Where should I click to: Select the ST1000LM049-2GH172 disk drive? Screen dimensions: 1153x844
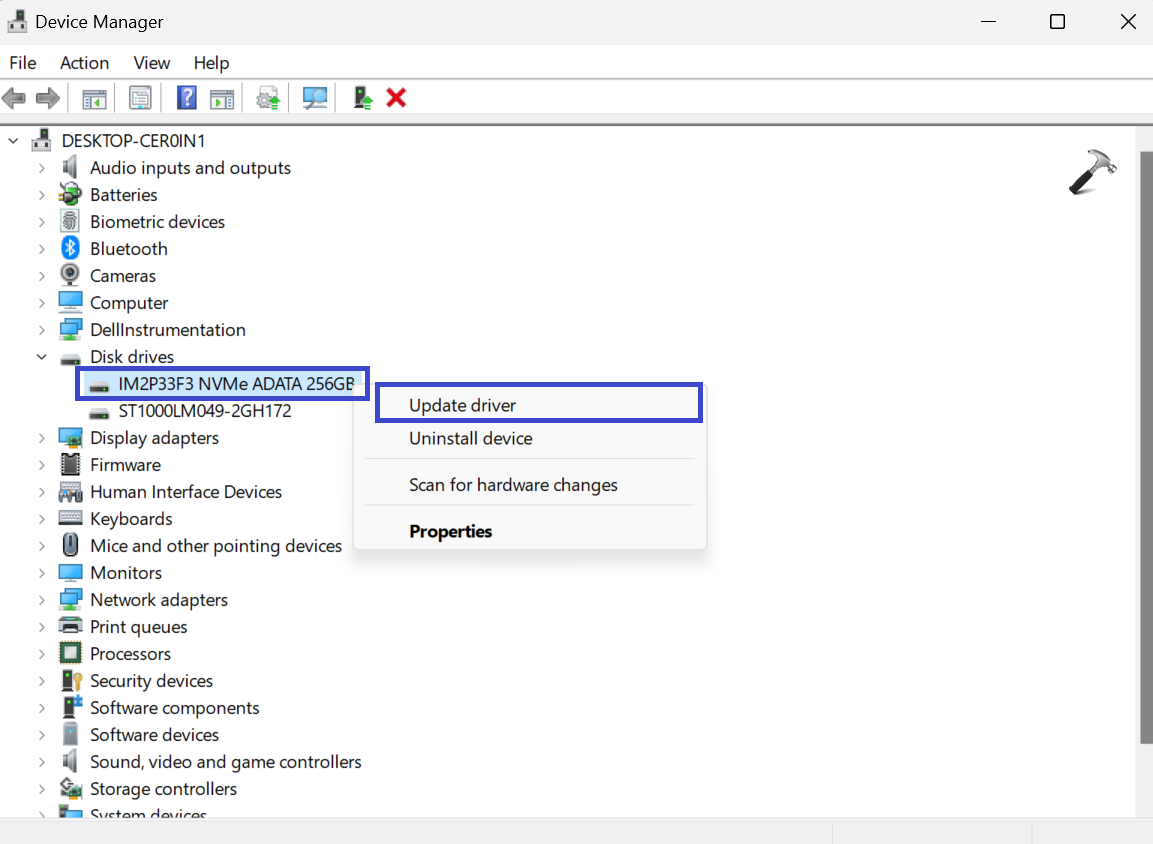pyautogui.click(x=204, y=411)
